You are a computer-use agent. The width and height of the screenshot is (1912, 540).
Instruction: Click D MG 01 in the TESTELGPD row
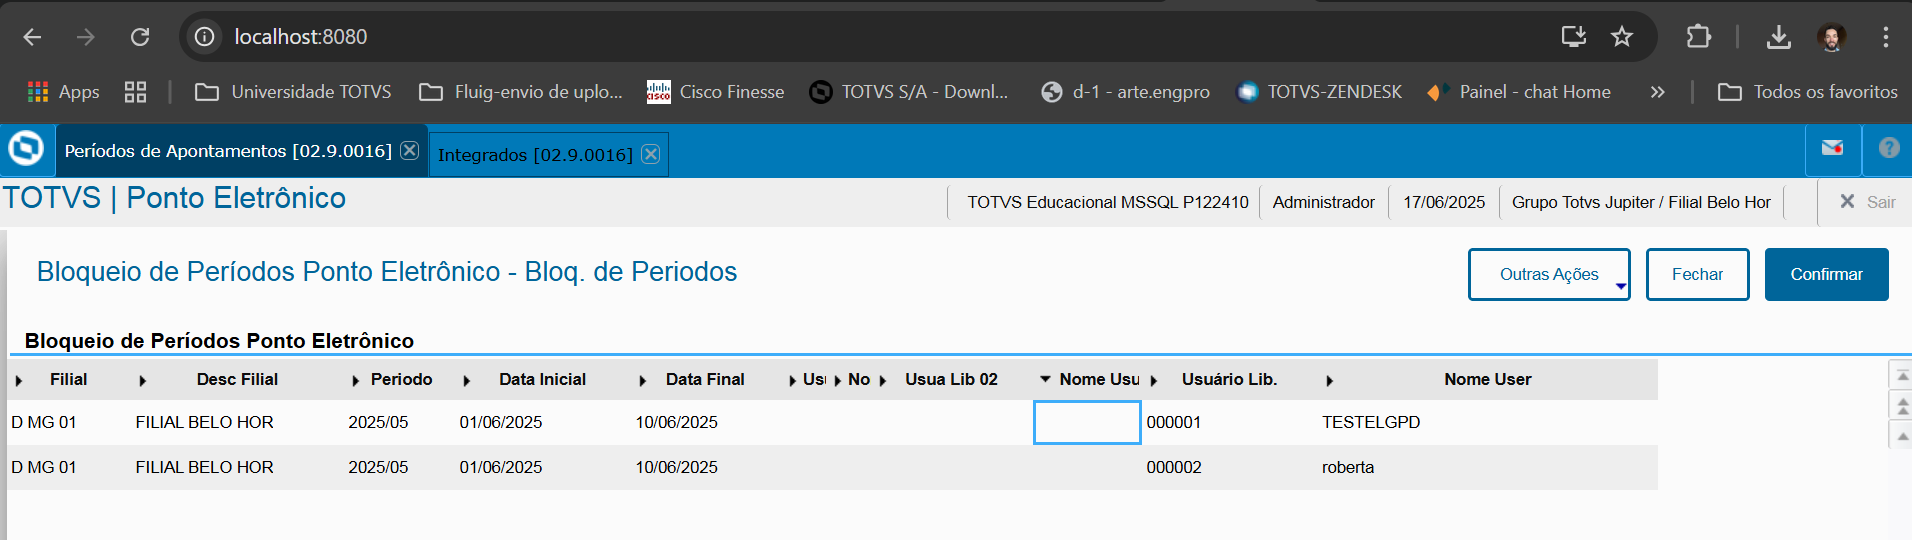[44, 422]
